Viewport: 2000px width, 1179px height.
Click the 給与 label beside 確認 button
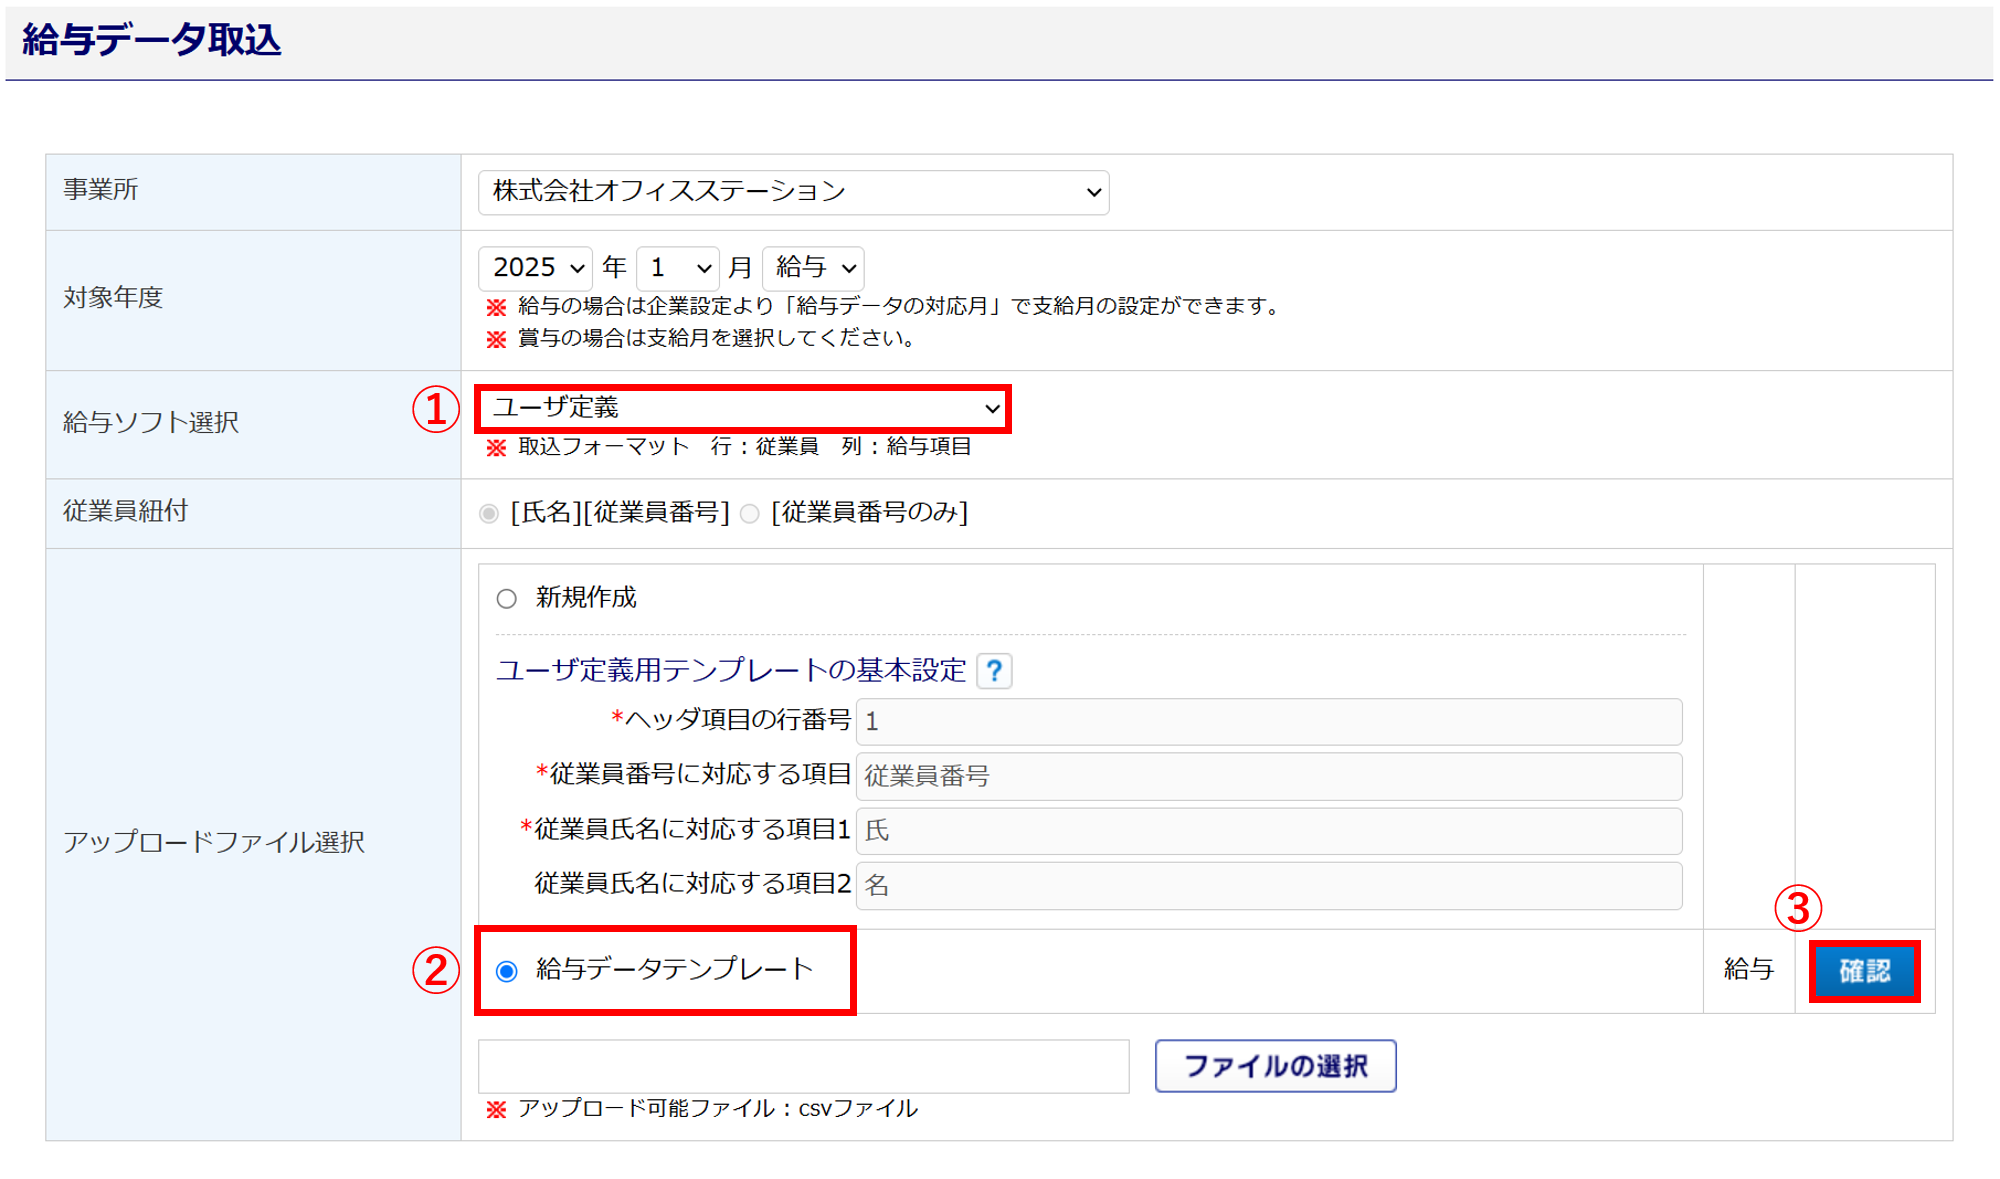[x=1748, y=969]
